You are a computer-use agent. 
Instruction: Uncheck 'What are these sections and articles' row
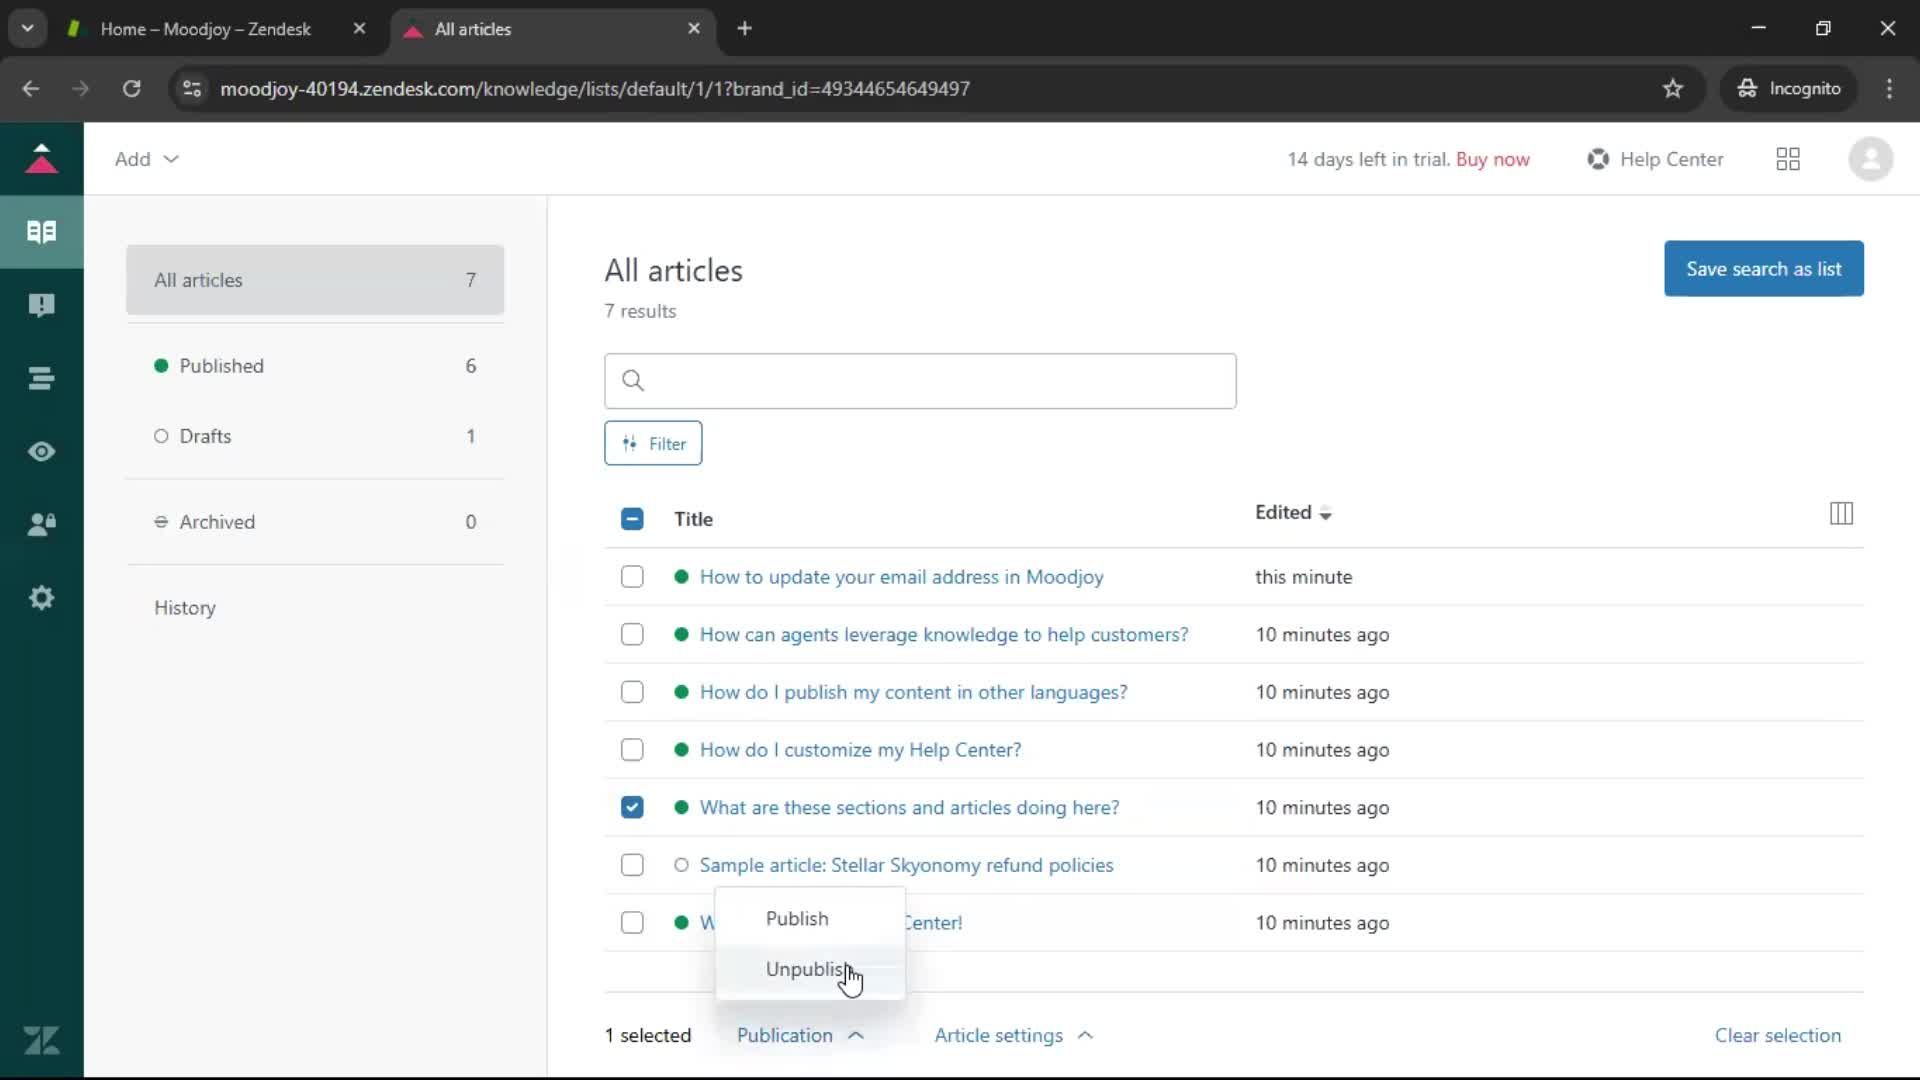(x=632, y=807)
